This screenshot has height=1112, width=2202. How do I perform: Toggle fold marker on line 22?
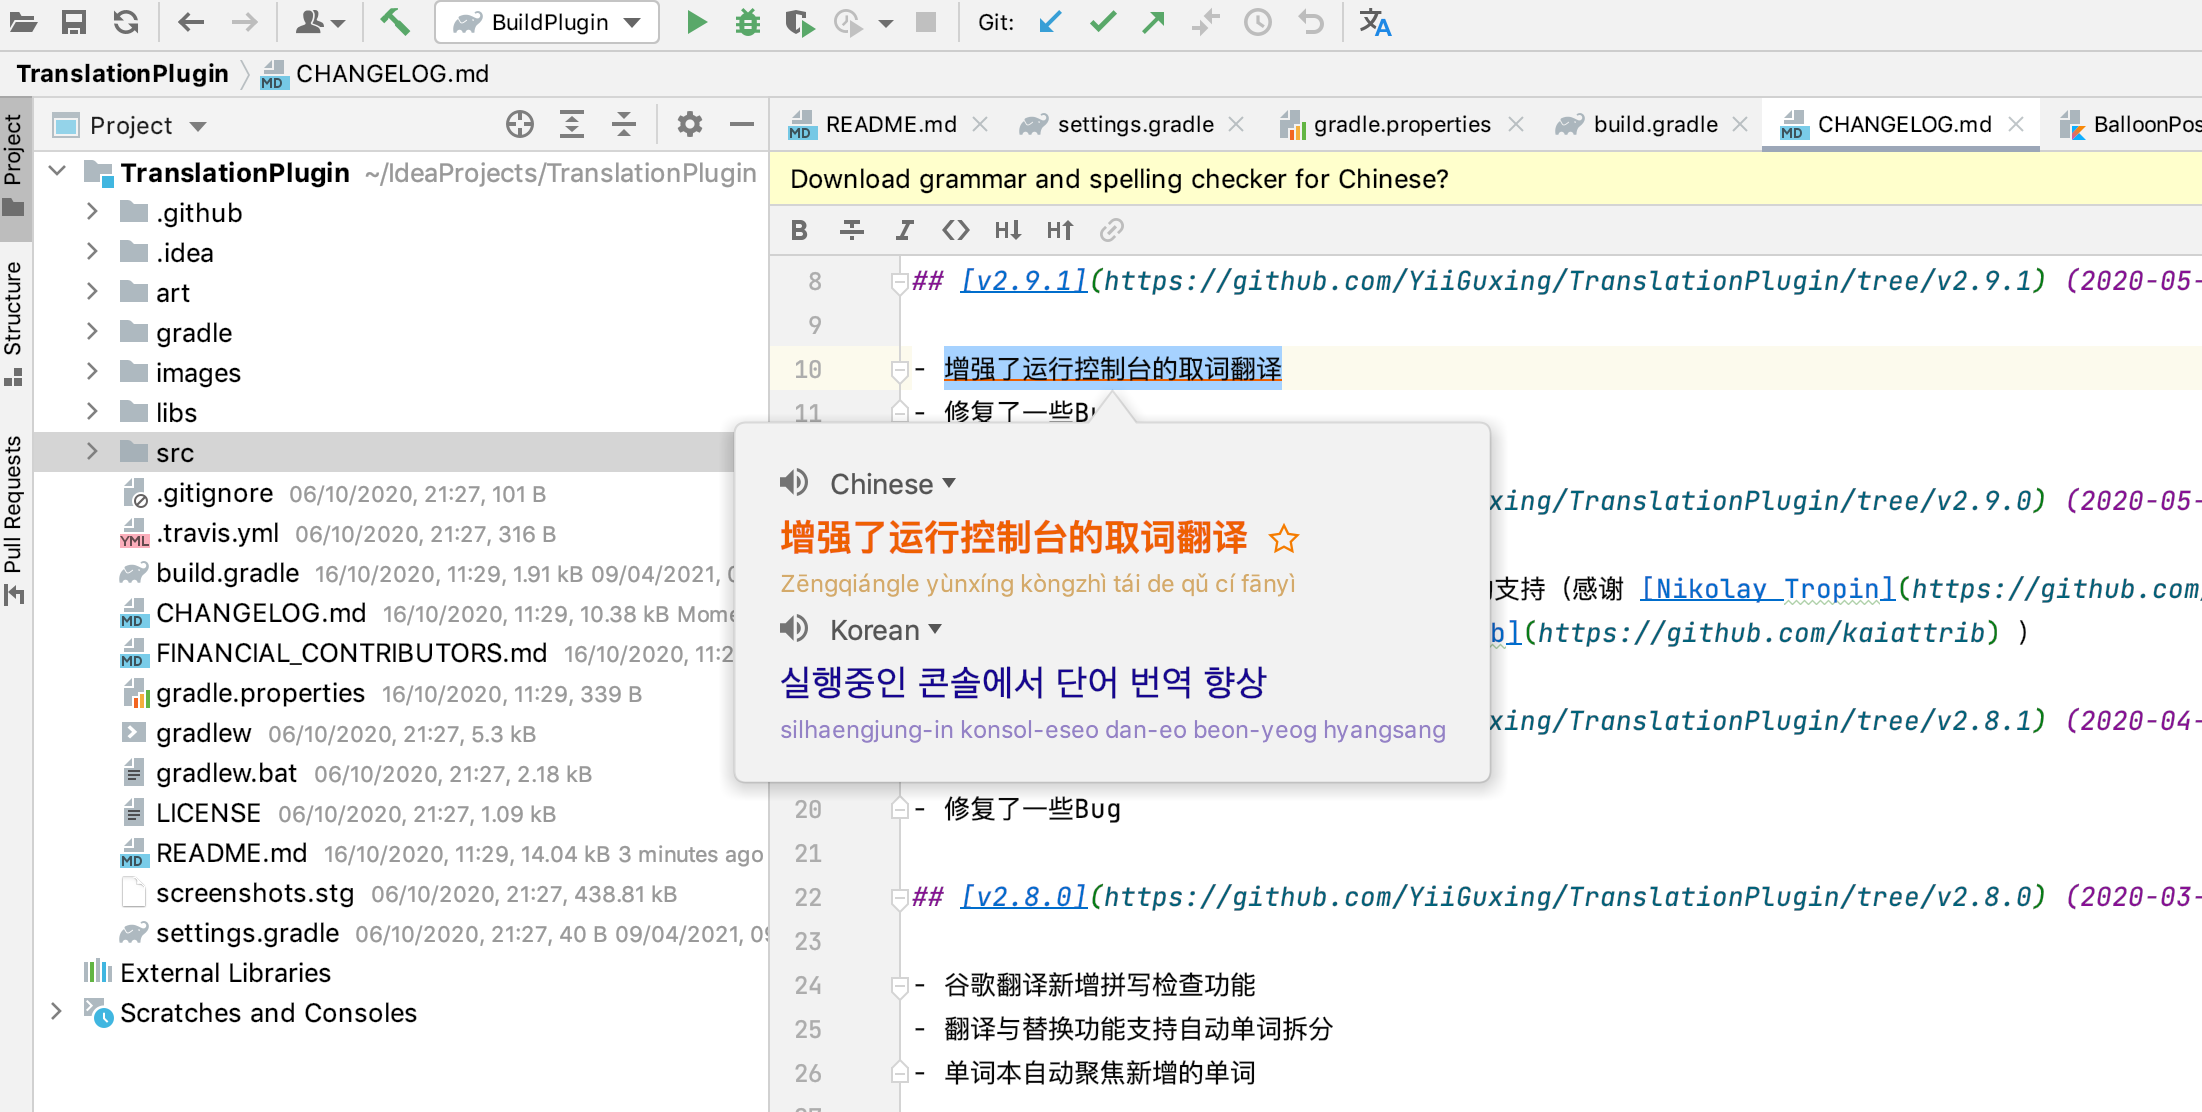click(x=899, y=899)
